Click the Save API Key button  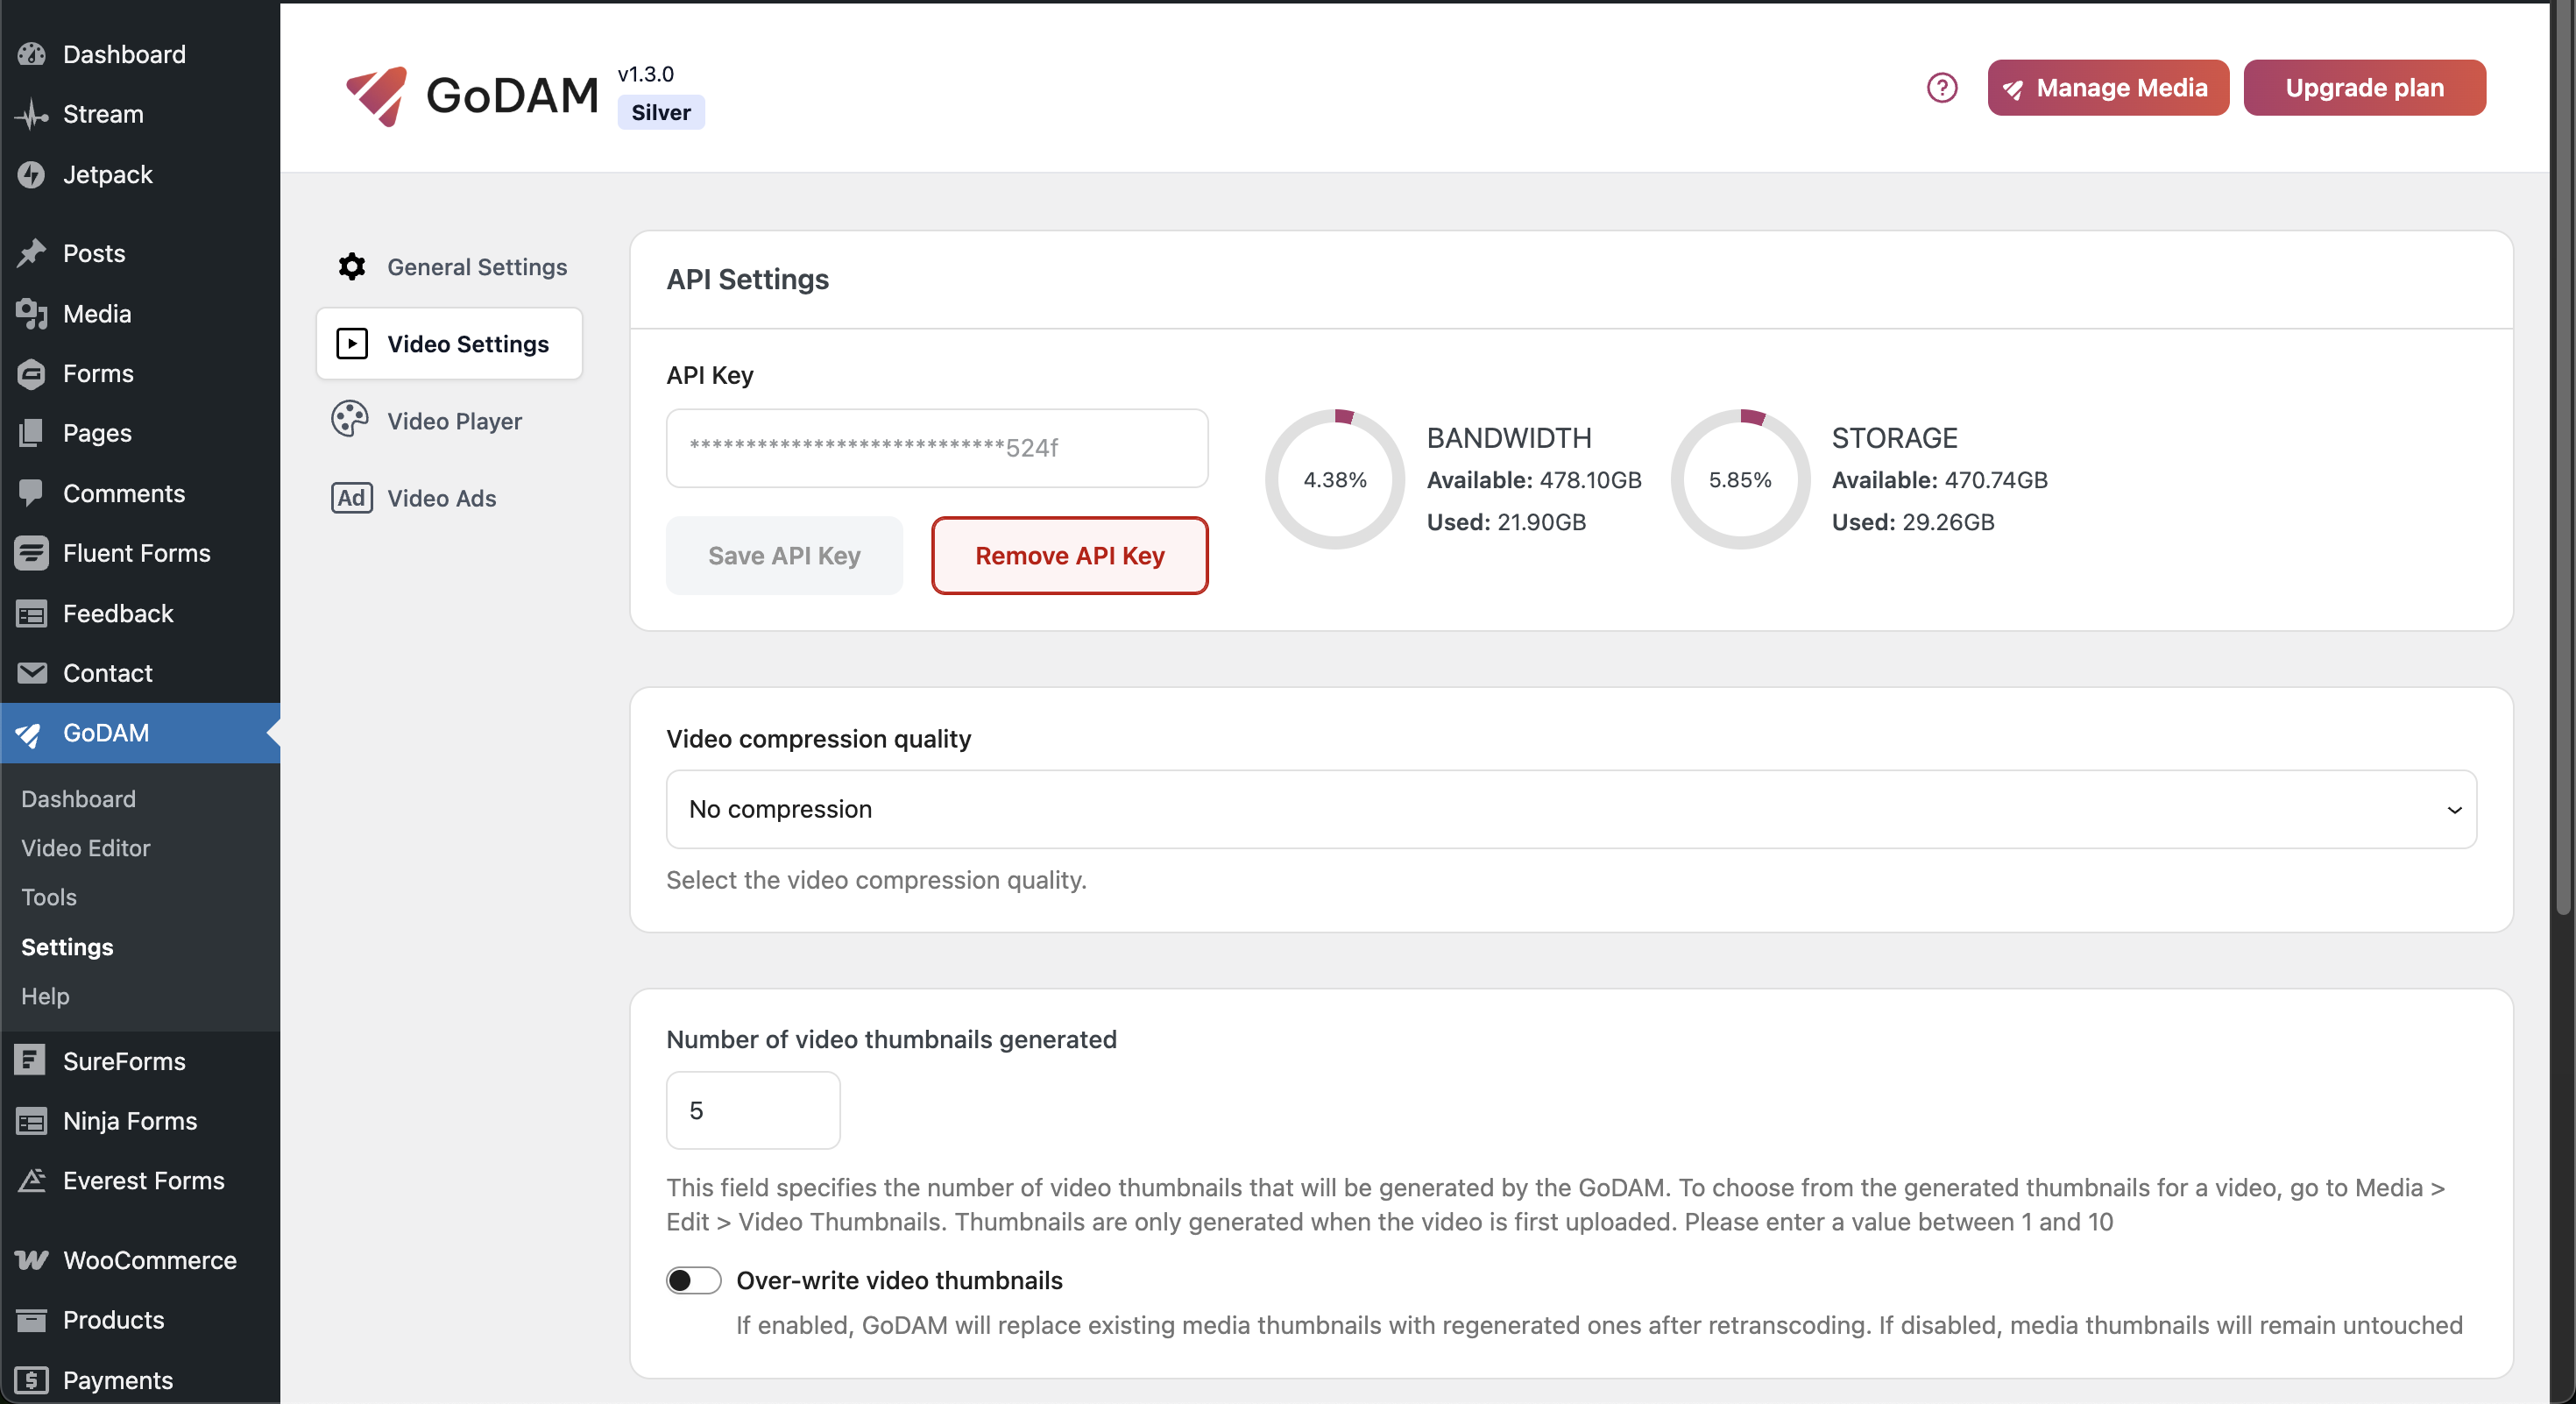tap(784, 556)
